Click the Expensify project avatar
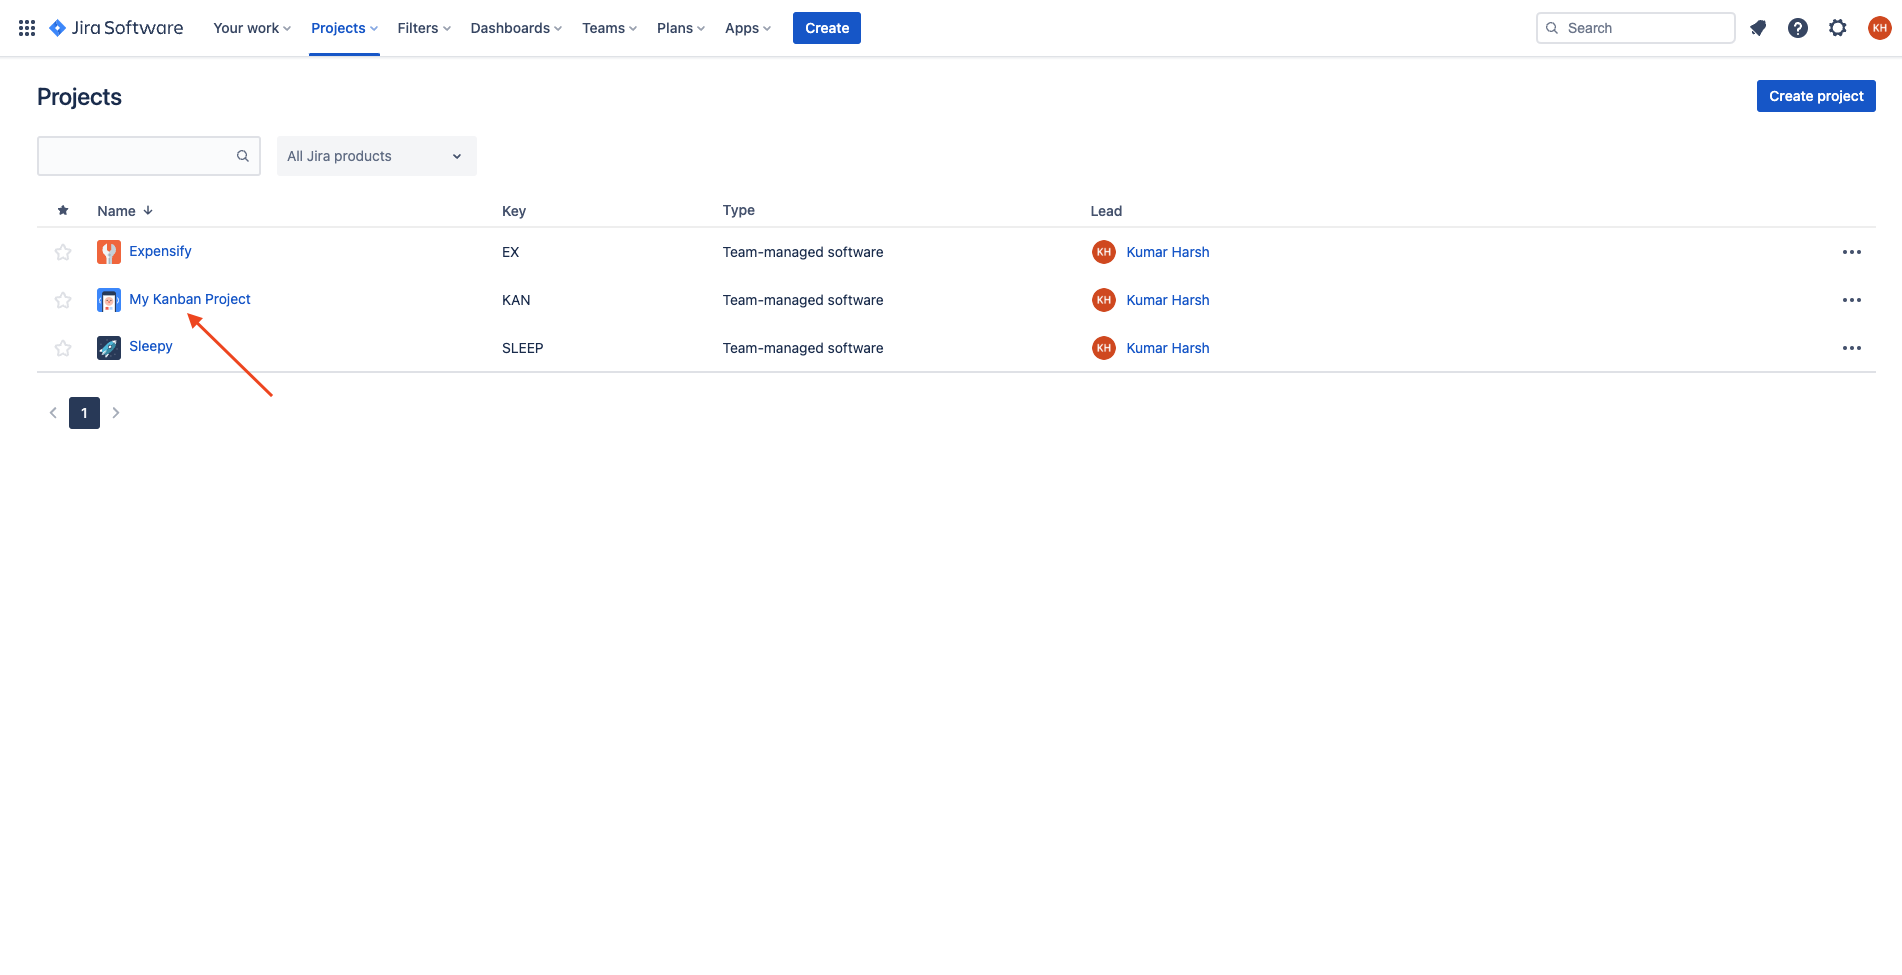 [x=108, y=251]
